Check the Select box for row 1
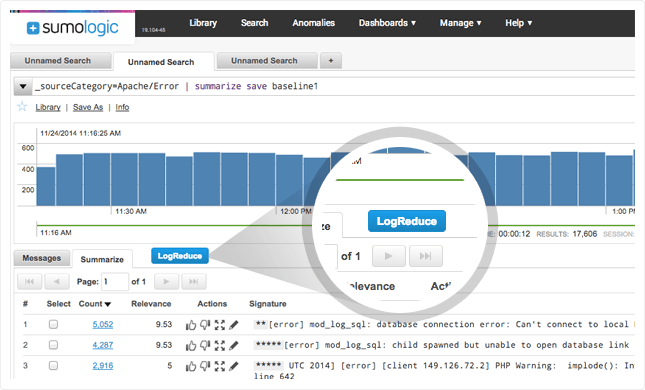Viewport: 645px width, 390px height. 53,325
